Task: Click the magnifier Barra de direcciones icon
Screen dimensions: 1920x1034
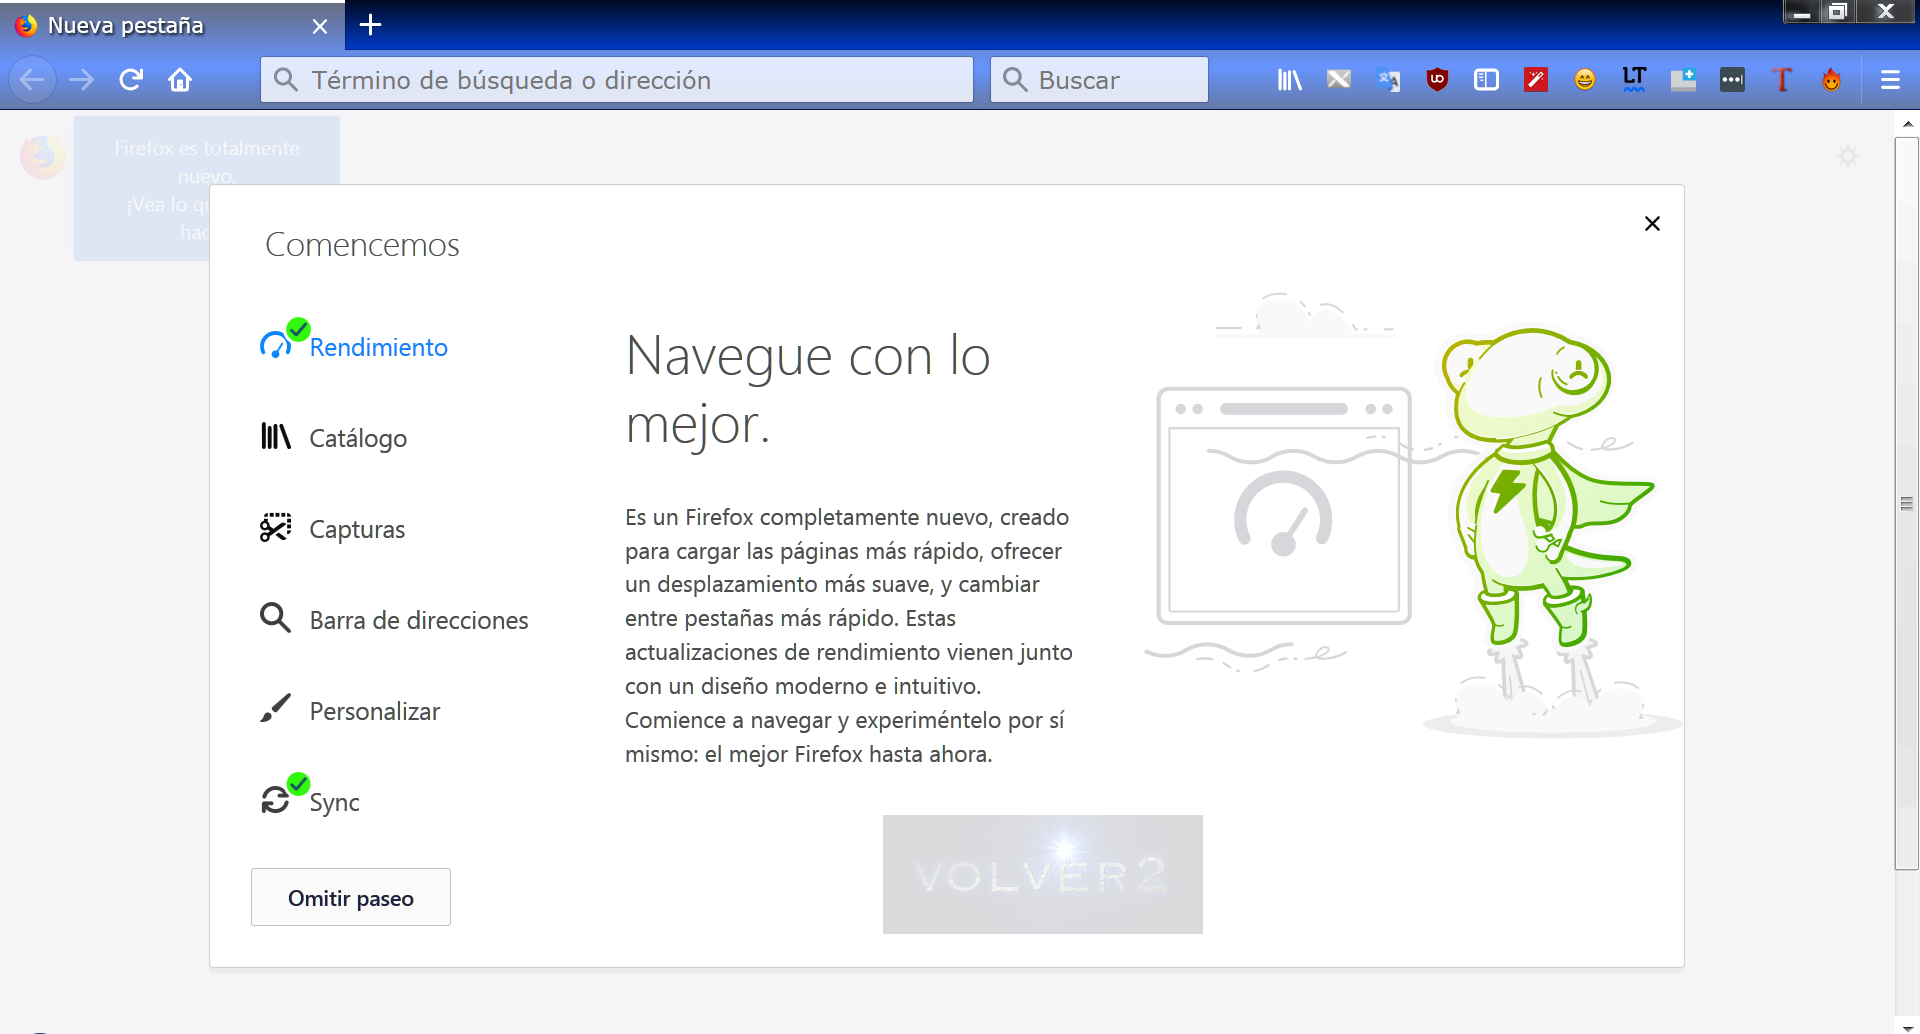Action: [x=275, y=617]
